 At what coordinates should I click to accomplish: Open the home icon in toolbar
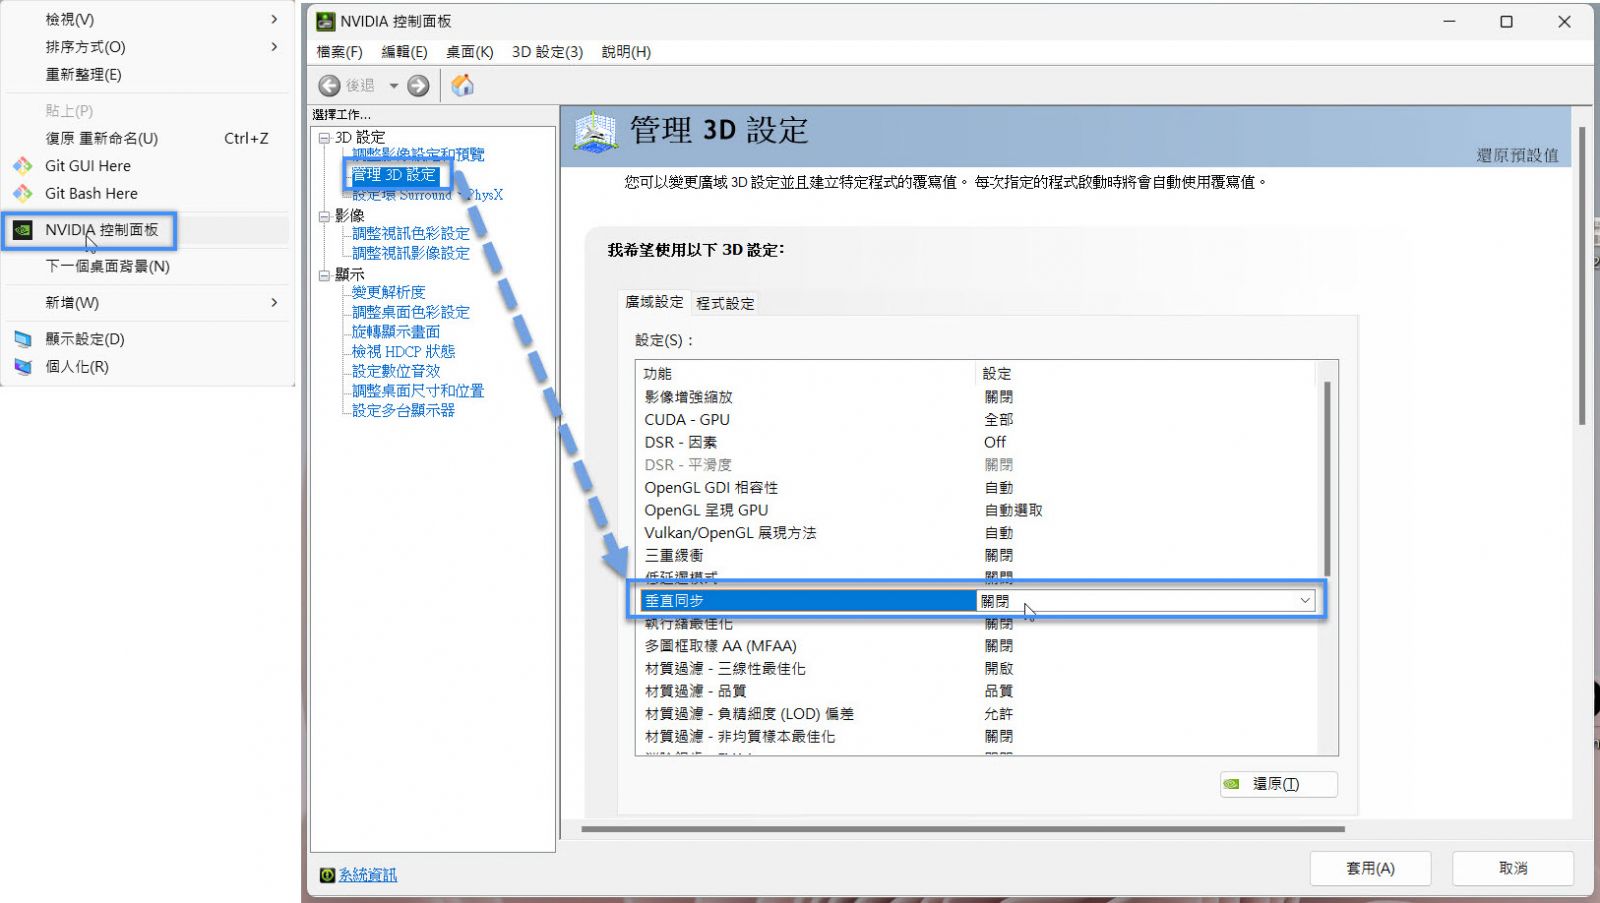point(462,86)
